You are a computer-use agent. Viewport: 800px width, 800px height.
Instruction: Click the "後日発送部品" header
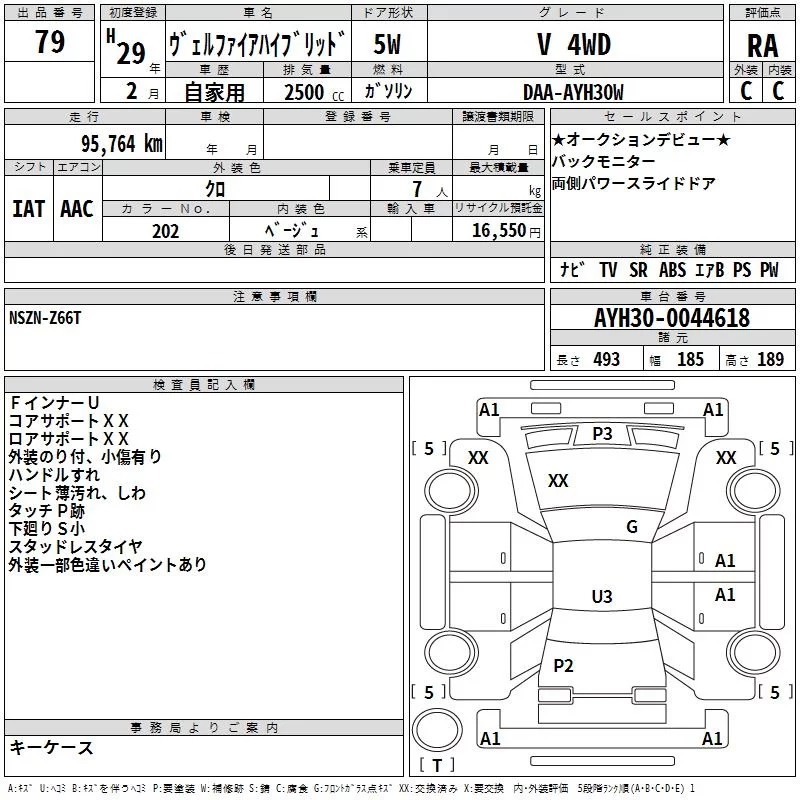tap(274, 249)
